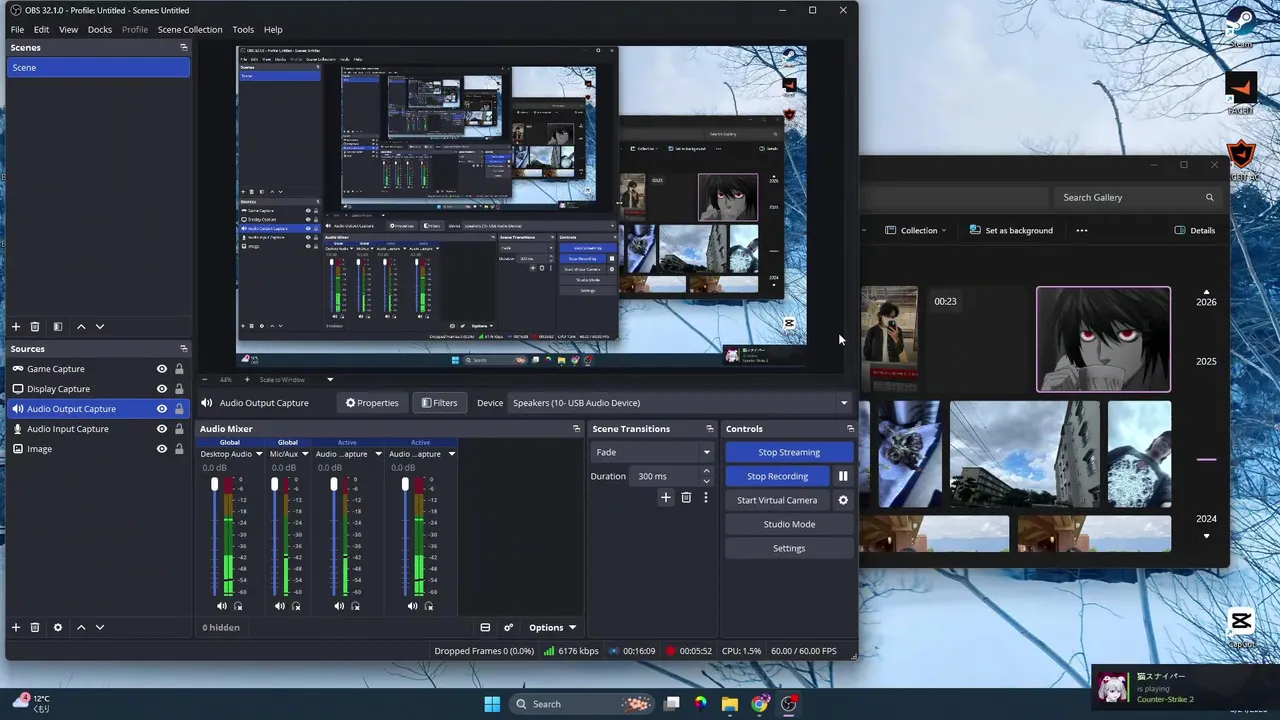Viewport: 1280px width, 720px height.
Task: Hide Audio Output Capture eye icon
Action: [x=162, y=409]
